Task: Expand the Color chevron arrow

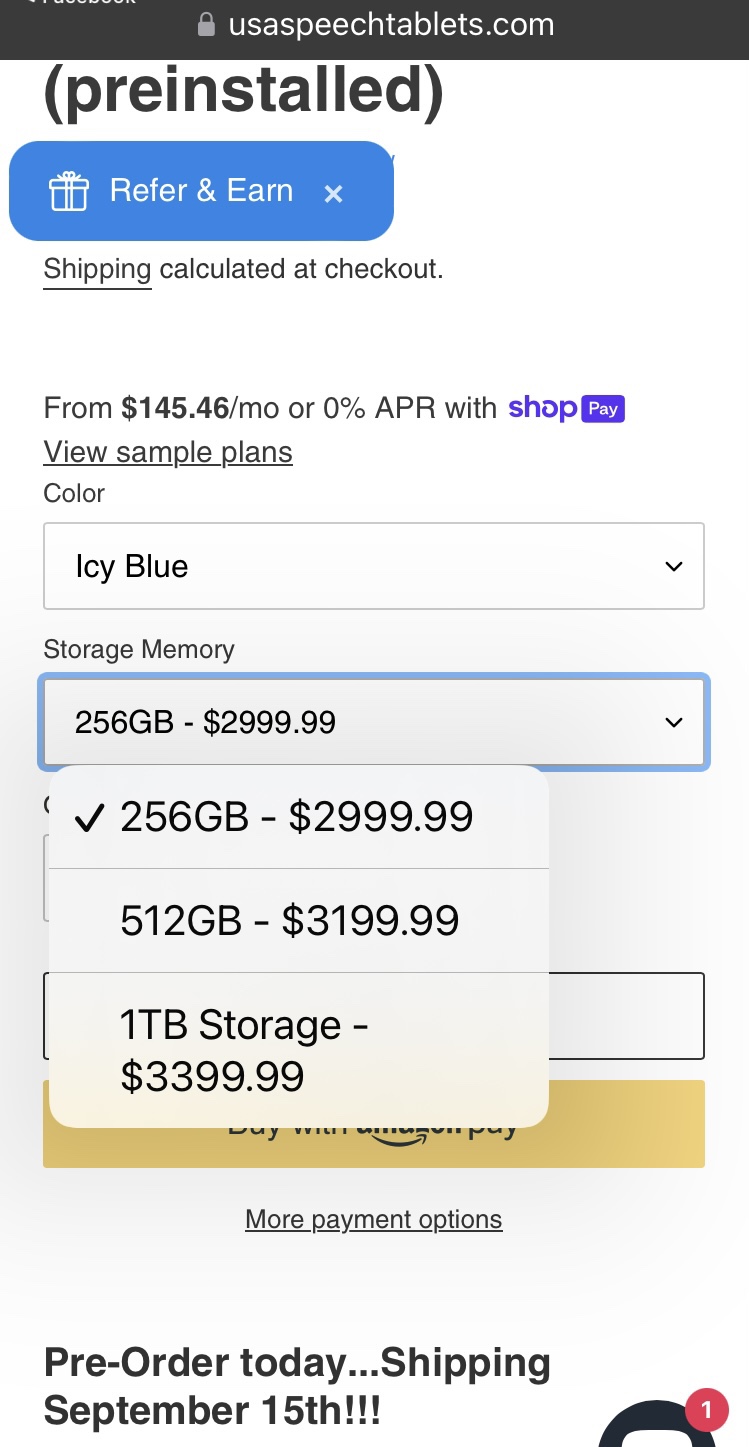Action: click(x=674, y=567)
